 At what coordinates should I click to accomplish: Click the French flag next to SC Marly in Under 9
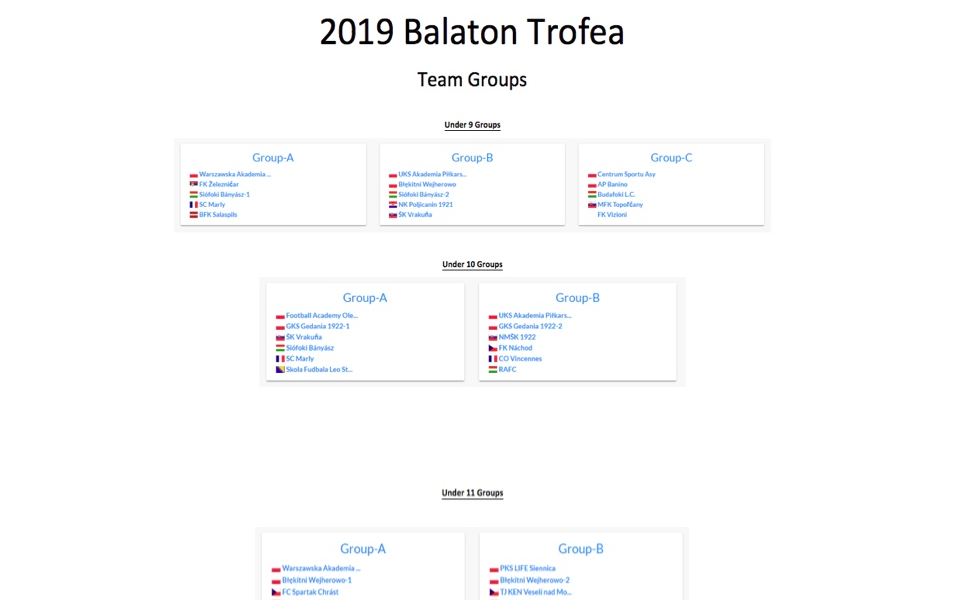(193, 205)
